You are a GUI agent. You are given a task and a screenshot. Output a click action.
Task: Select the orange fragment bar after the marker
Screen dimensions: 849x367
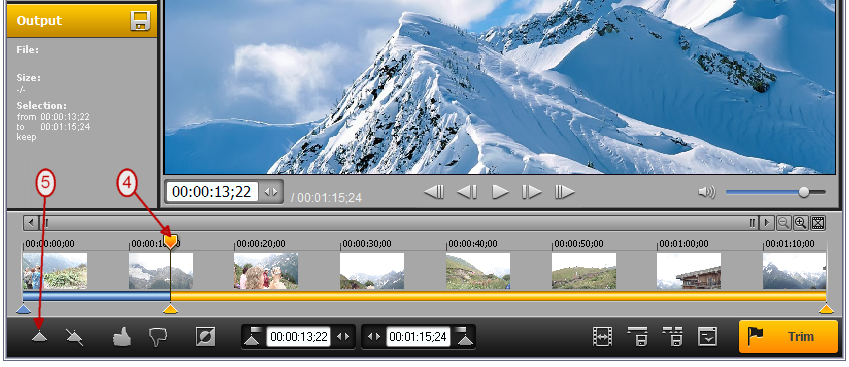click(499, 296)
